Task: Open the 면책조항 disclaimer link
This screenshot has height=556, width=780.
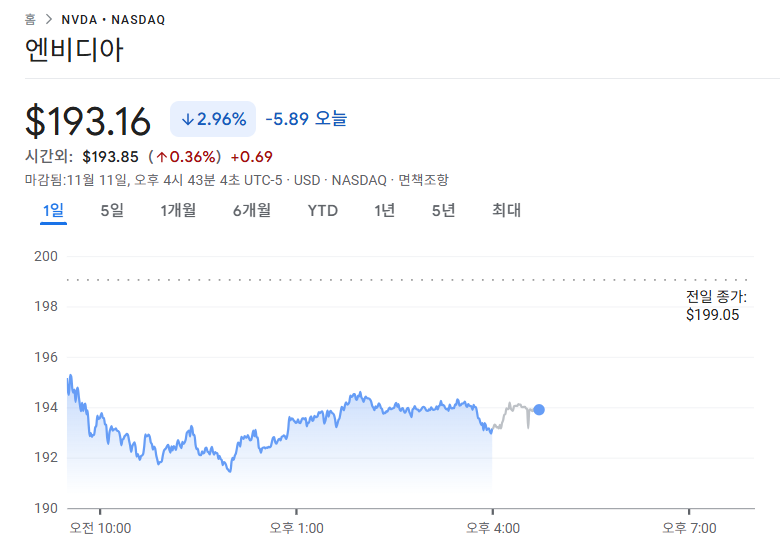Action: point(423,180)
